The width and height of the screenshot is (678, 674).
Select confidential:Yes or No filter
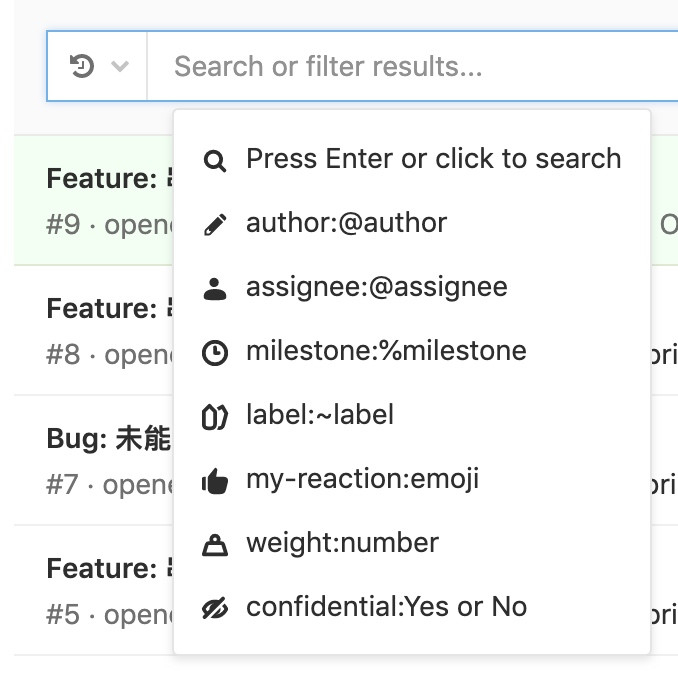coord(385,607)
